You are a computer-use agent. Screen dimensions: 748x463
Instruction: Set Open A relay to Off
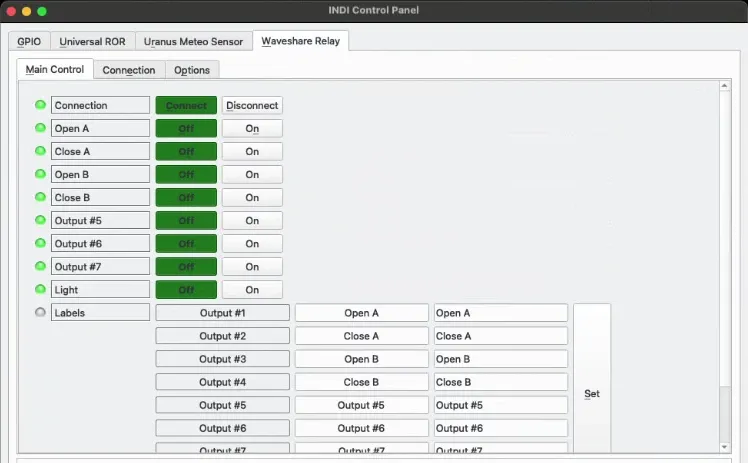coord(186,128)
